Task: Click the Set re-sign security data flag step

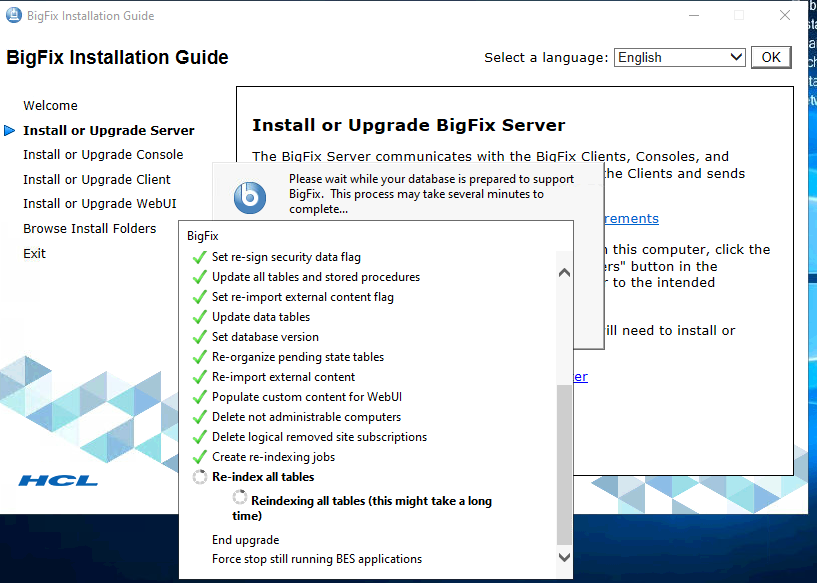Action: click(x=286, y=257)
